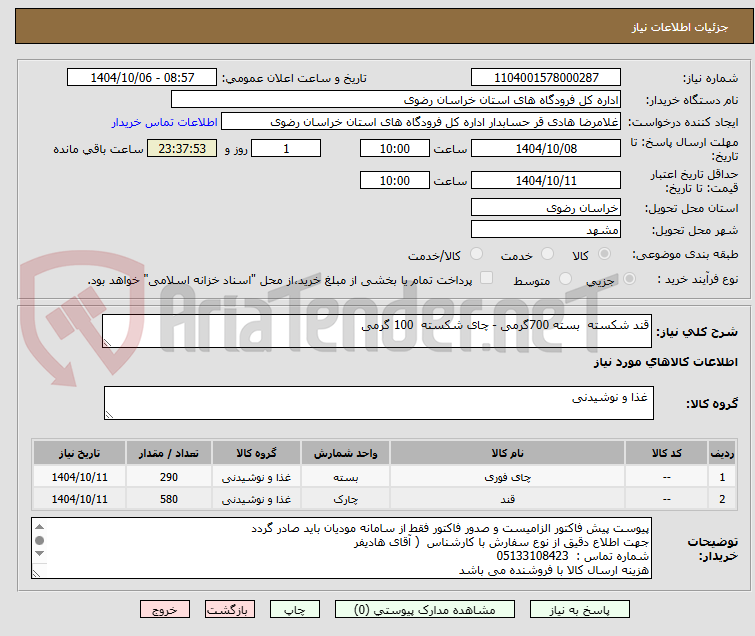The width and height of the screenshot is (755, 636).
Task: Click the buyer notes textarea
Action: coord(341,548)
